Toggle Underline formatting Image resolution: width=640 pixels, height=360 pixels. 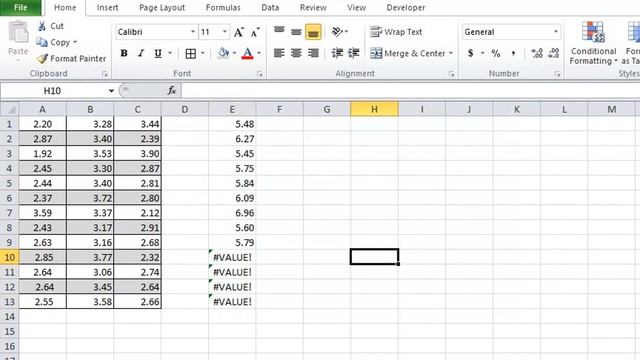click(158, 53)
